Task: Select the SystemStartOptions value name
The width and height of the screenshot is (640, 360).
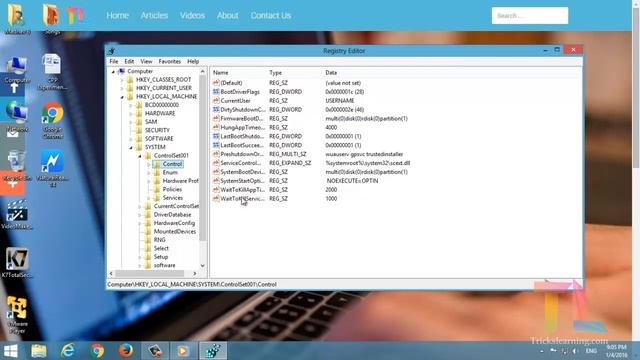Action: (x=242, y=181)
